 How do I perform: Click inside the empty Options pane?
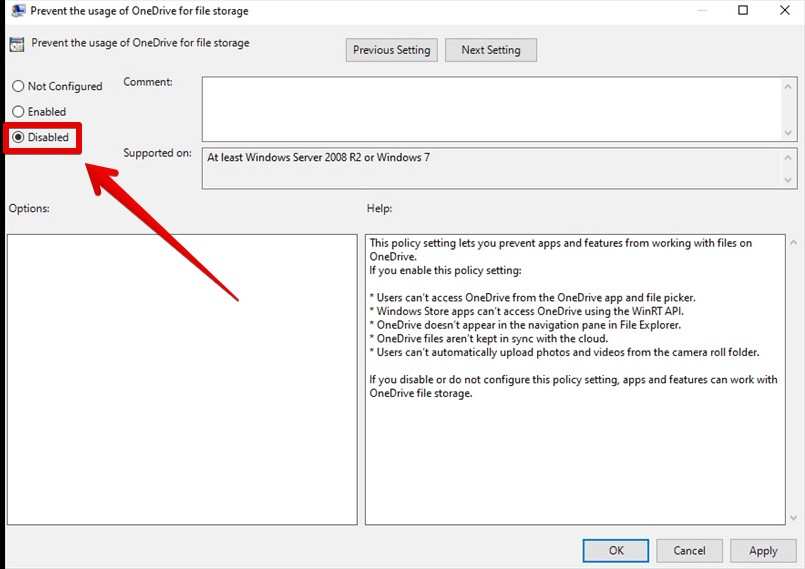(182, 379)
